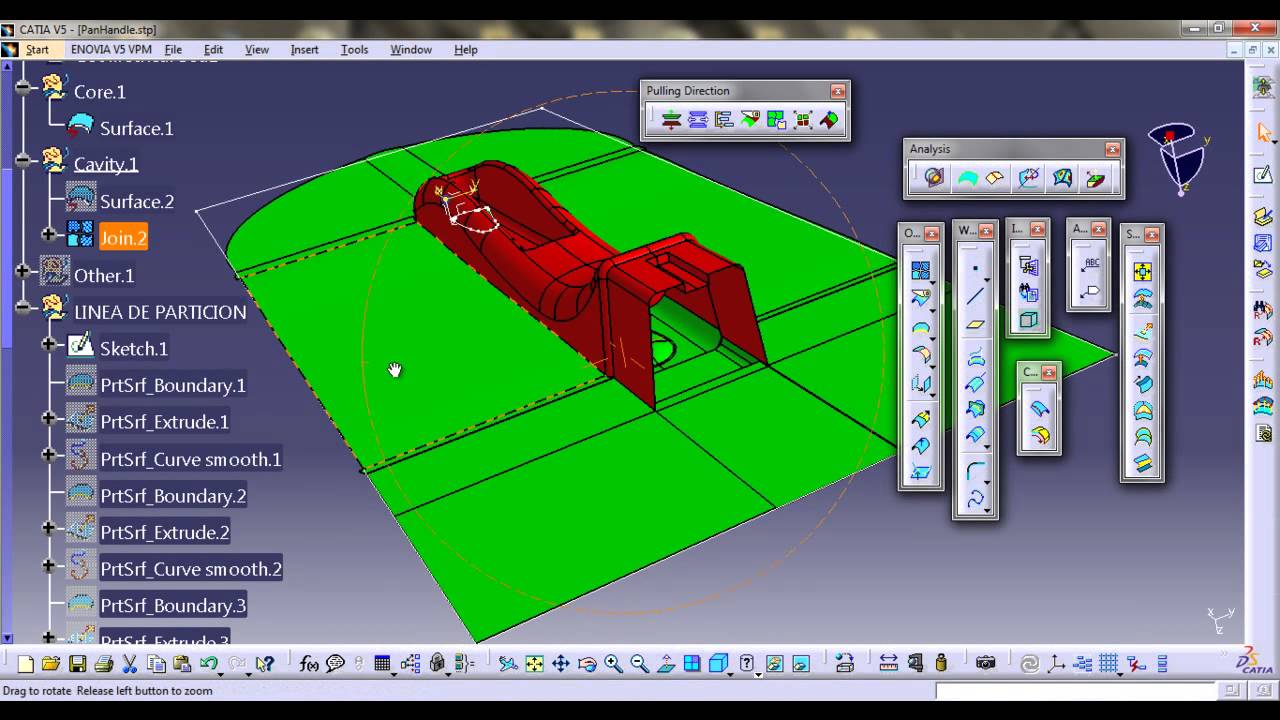Click the Text with Leader ABC icon

click(x=1090, y=265)
